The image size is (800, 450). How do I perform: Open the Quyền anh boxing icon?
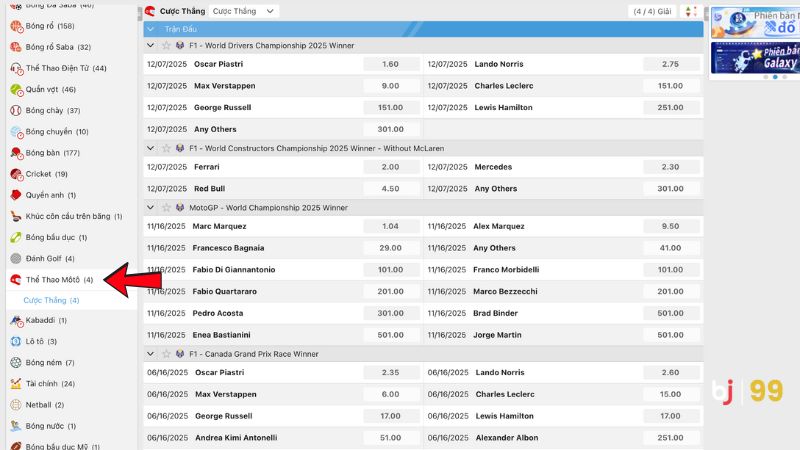(16, 195)
